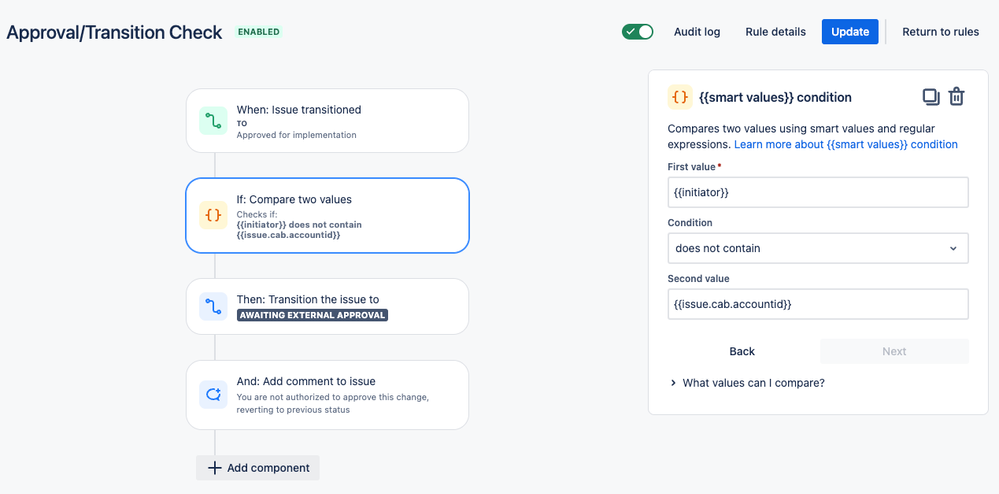999x494 pixels.
Task: Click the braces icon in condition panel header
Action: click(680, 97)
